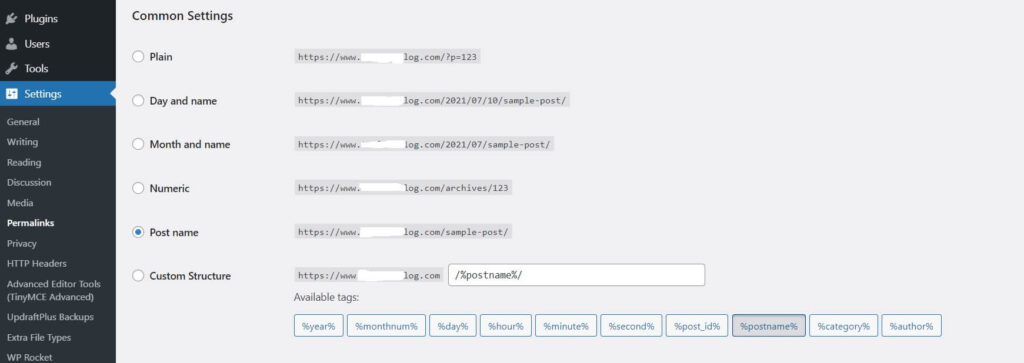Click the Common Settings heading
This screenshot has width=1024, height=363.
tap(182, 16)
